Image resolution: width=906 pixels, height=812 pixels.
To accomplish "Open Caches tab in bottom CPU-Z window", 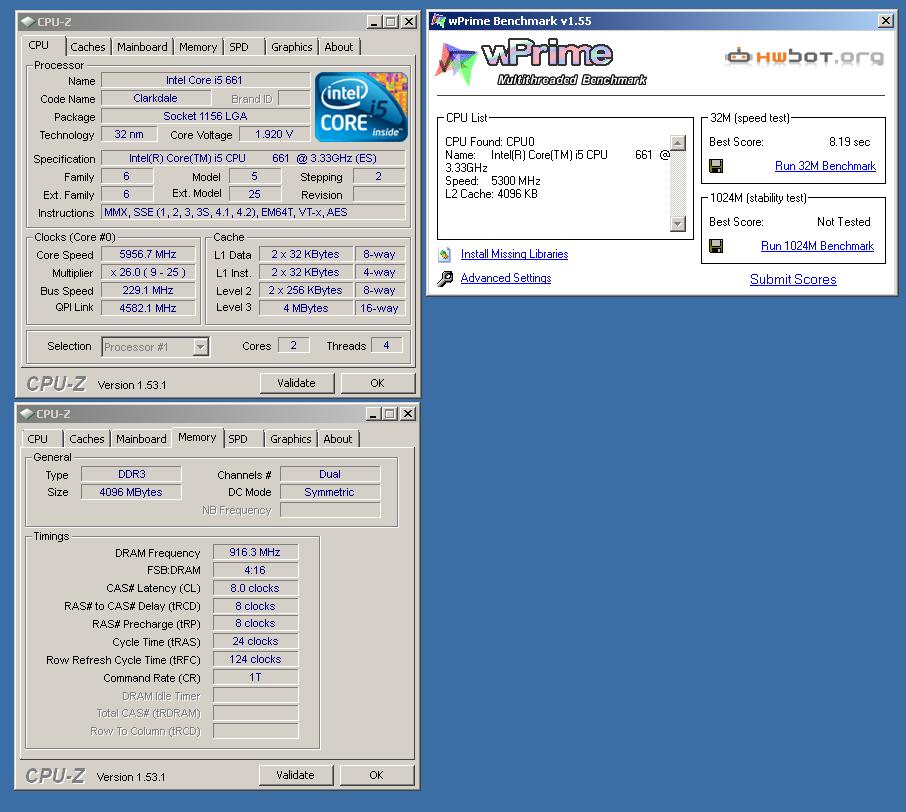I will tap(87, 439).
